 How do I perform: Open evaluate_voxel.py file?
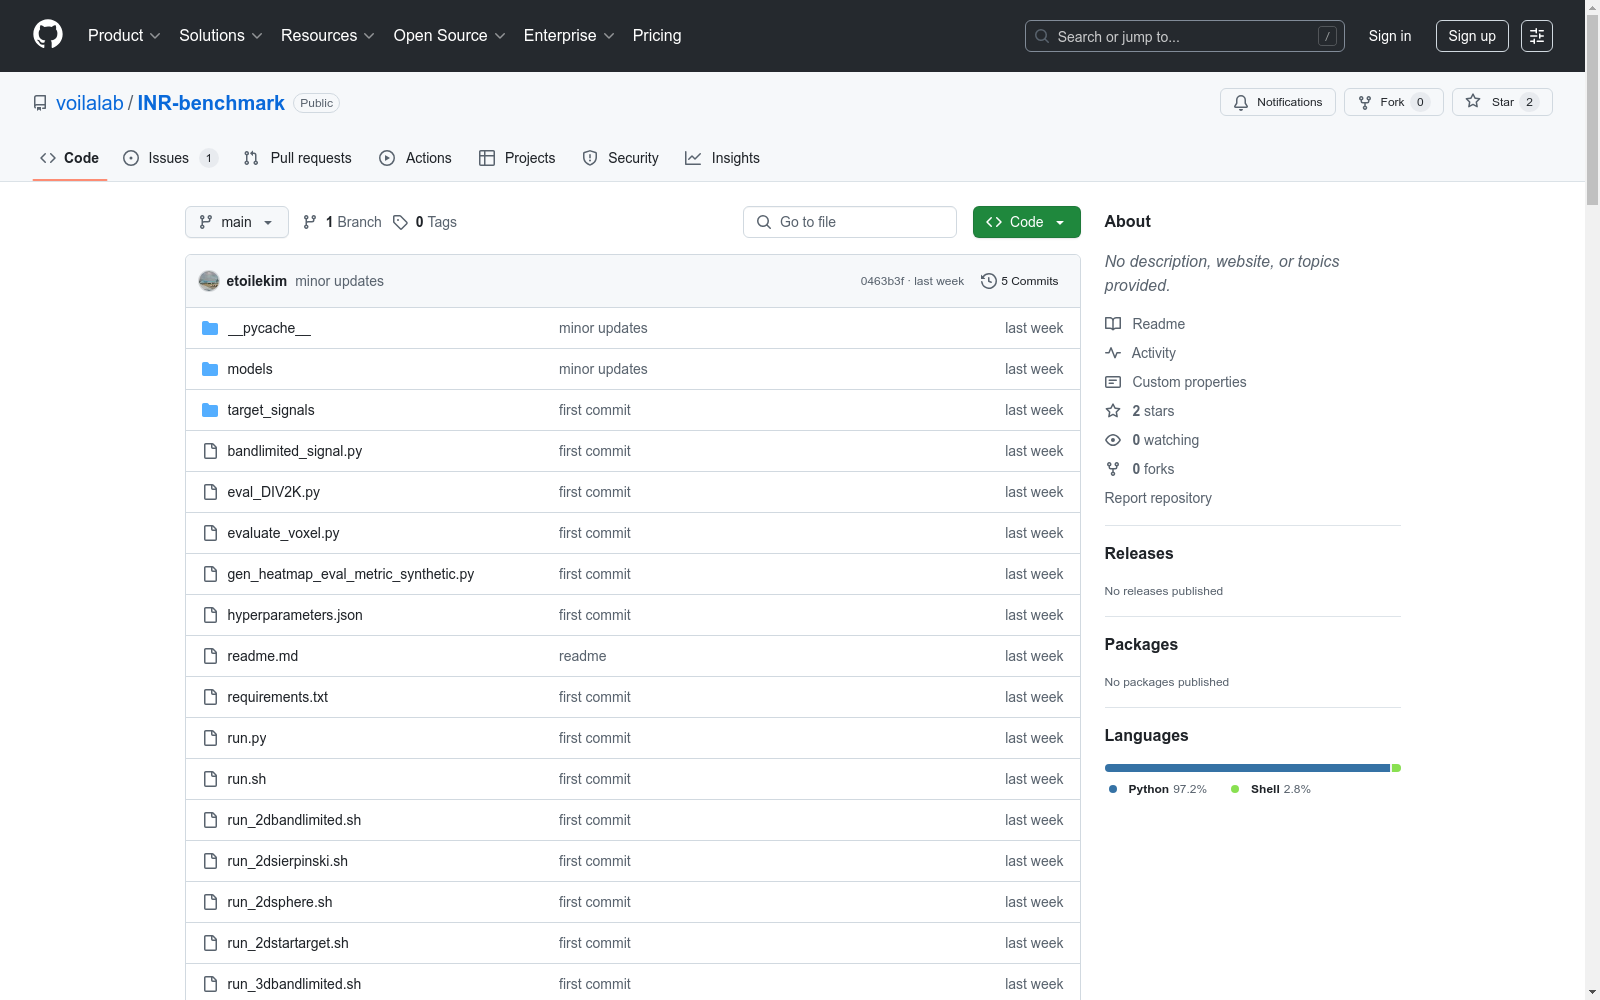pyautogui.click(x=283, y=533)
